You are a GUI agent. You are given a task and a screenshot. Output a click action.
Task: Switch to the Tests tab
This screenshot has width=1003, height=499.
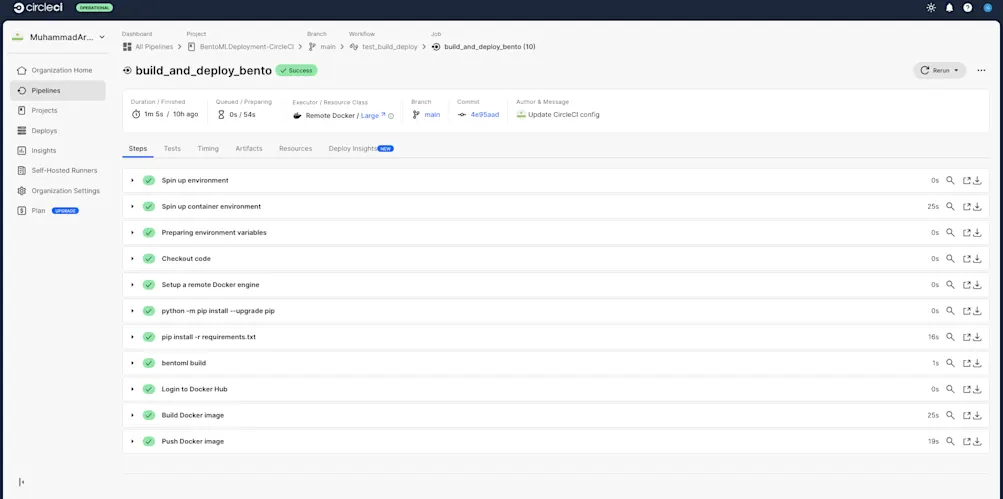point(172,148)
